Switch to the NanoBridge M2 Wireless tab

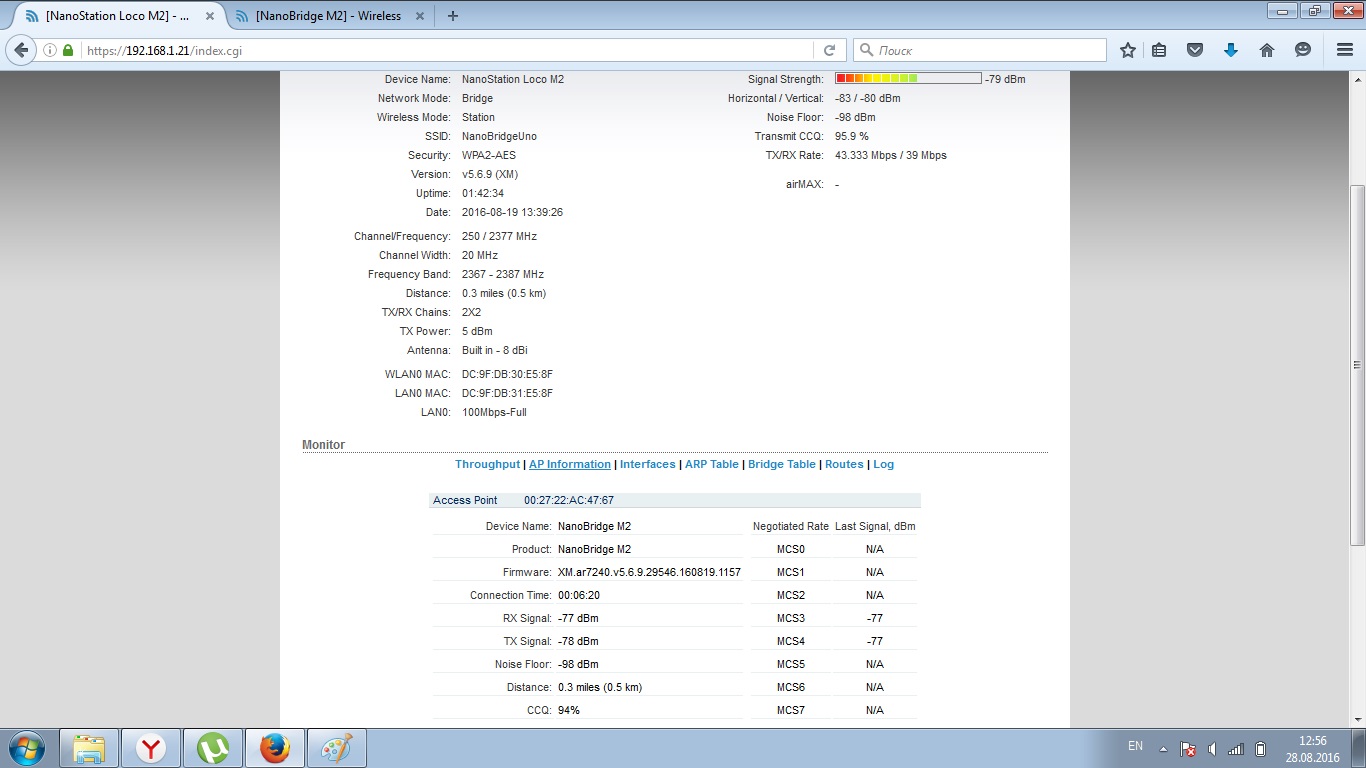[x=328, y=16]
